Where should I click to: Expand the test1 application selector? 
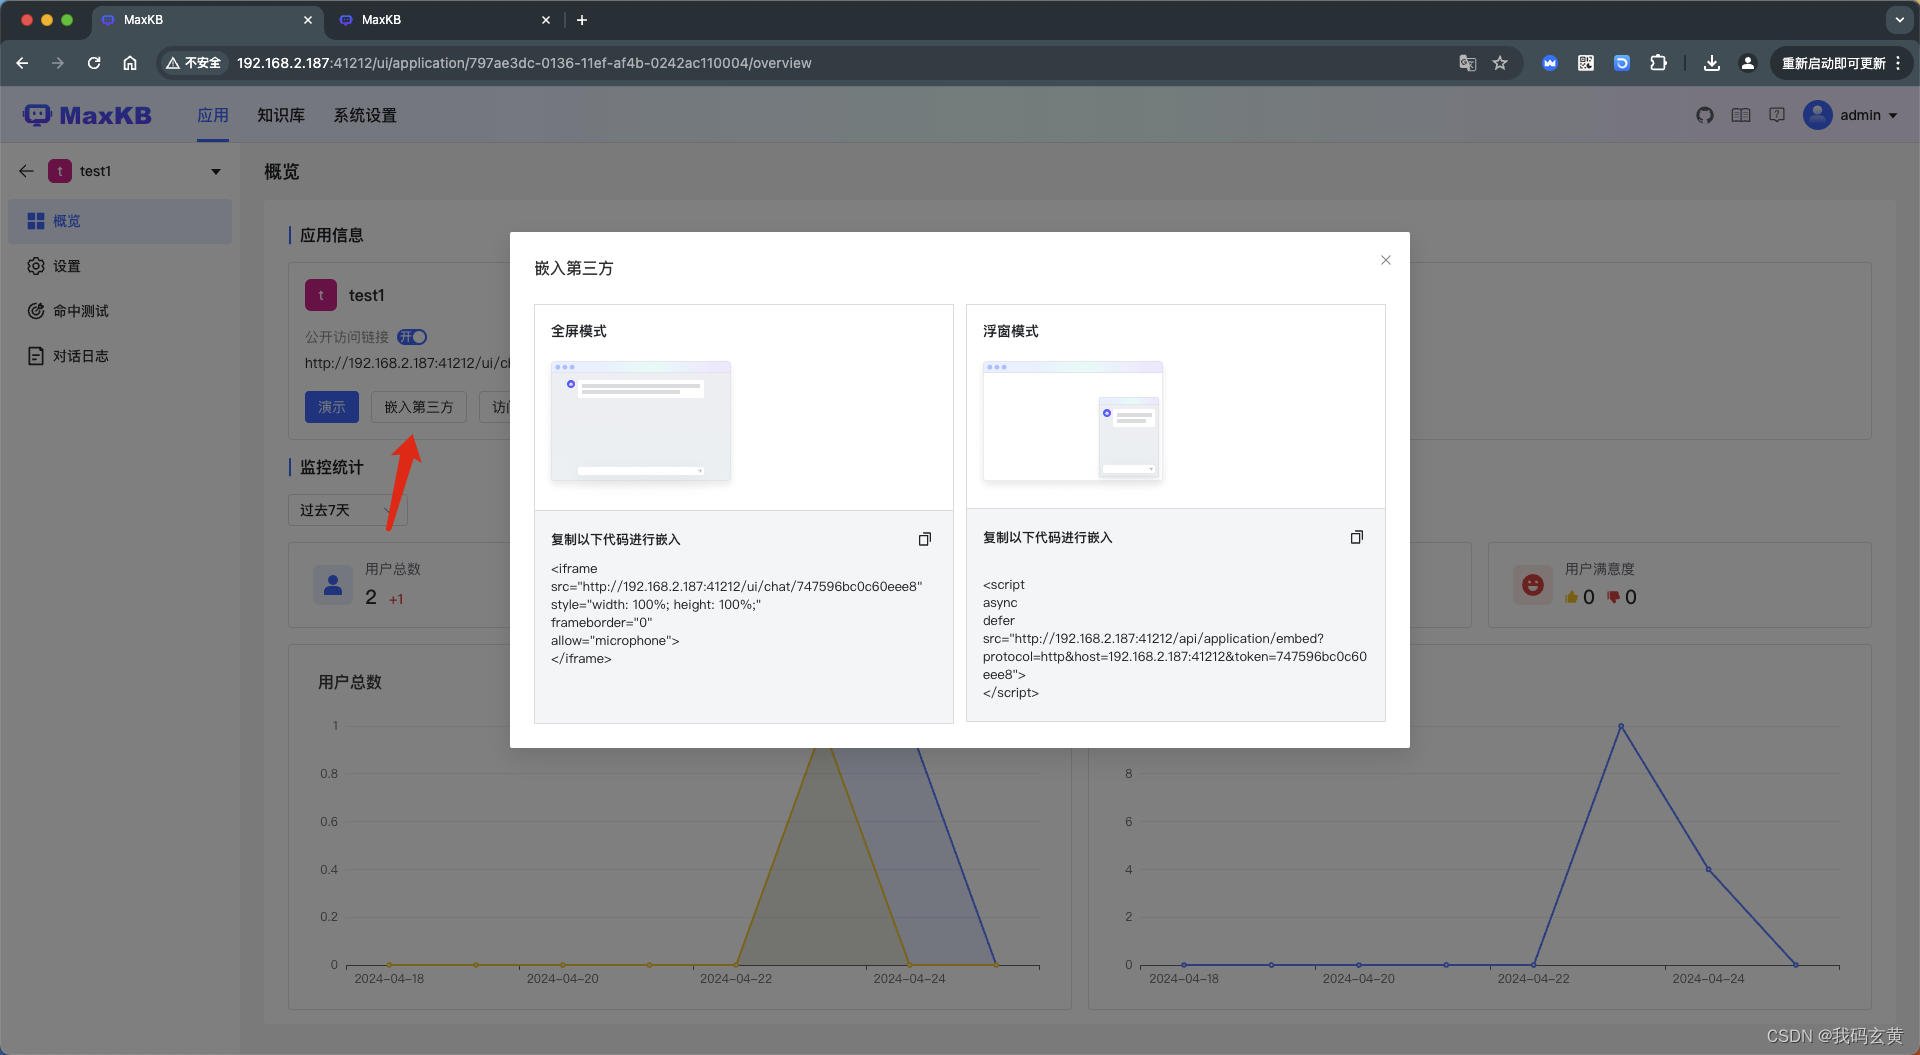tap(216, 171)
